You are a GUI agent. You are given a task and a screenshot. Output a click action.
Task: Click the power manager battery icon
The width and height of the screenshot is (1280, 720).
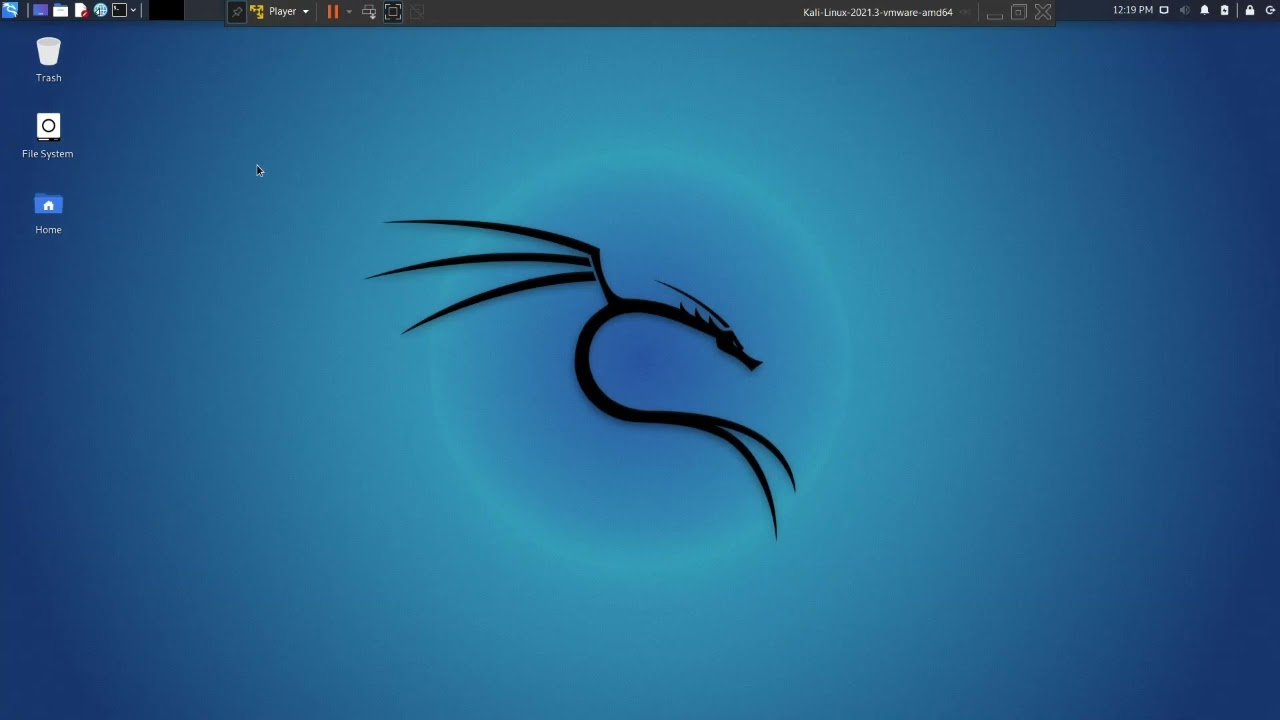[1224, 10]
